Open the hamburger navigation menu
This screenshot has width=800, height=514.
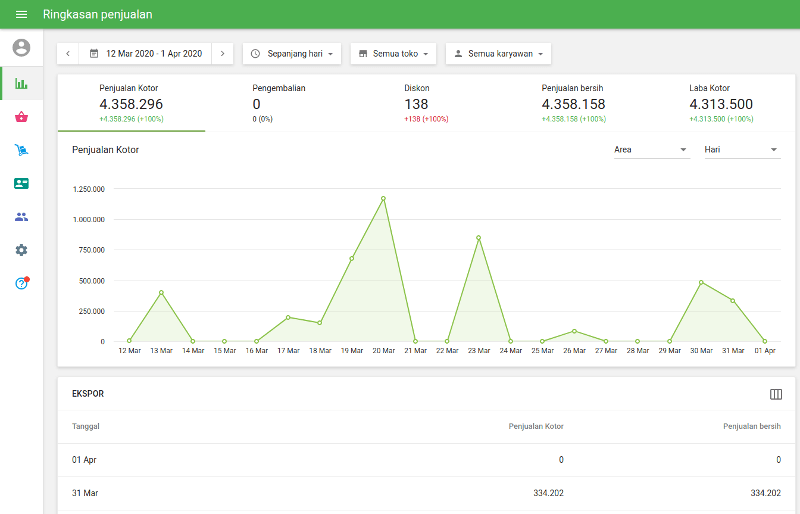click(x=21, y=14)
